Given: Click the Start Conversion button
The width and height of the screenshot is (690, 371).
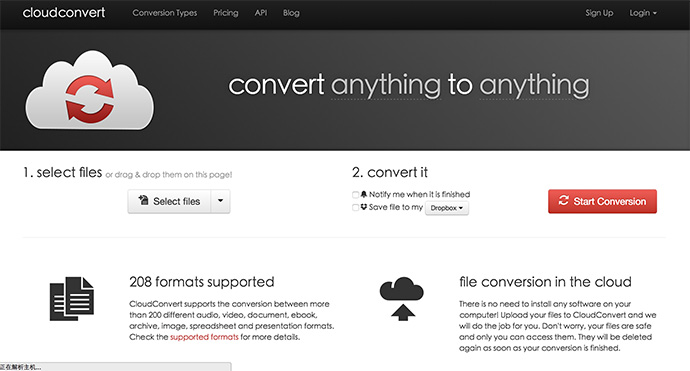Looking at the screenshot, I should (x=602, y=202).
